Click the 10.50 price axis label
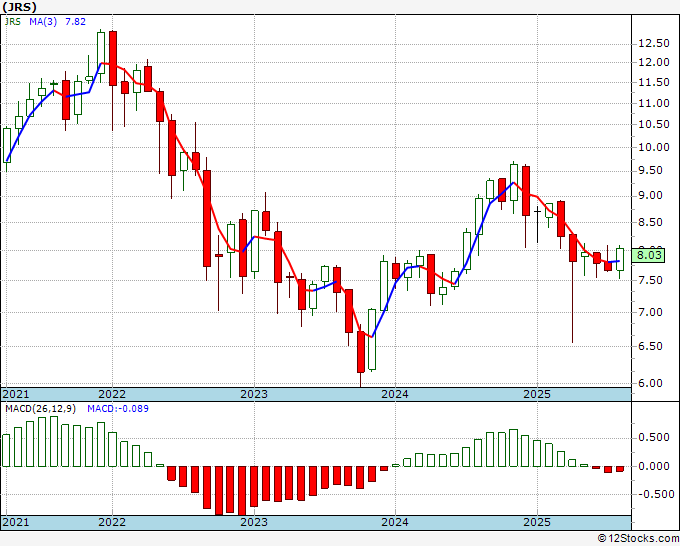Viewport: 680px width, 546px height. point(654,124)
